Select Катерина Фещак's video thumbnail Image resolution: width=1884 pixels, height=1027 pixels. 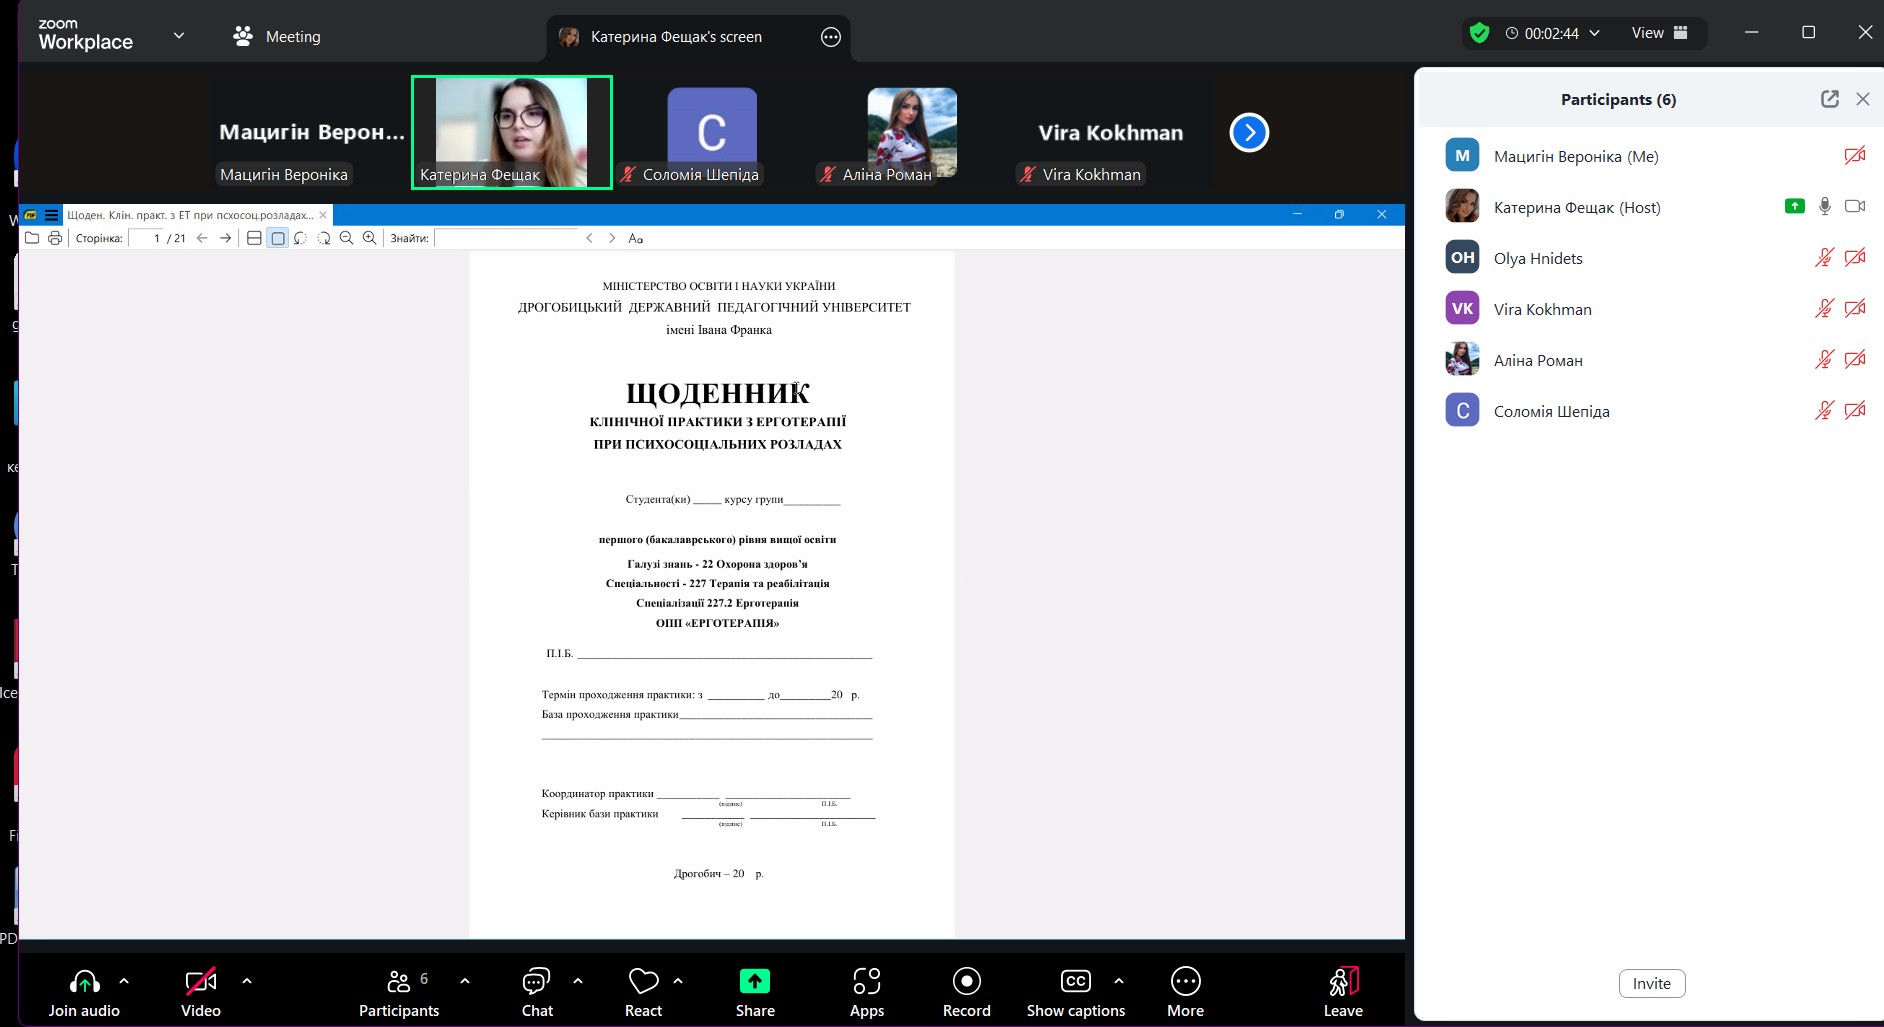pyautogui.click(x=511, y=132)
